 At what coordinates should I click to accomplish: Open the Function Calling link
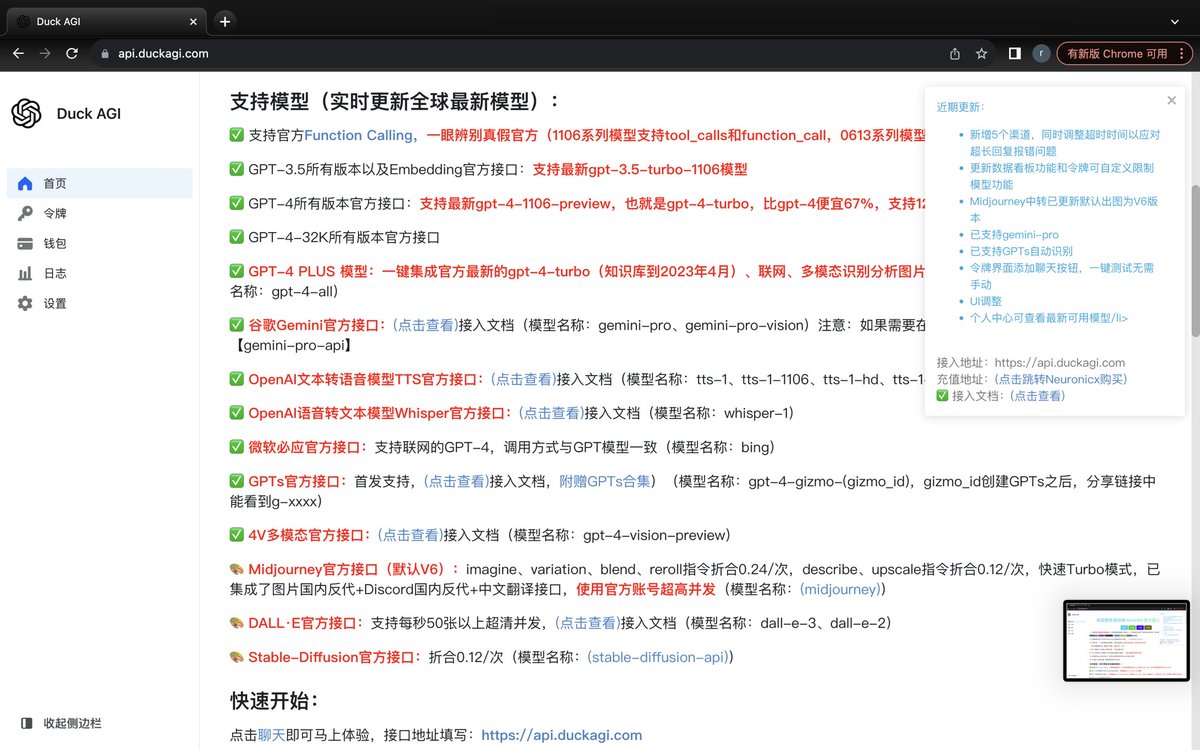coord(358,135)
